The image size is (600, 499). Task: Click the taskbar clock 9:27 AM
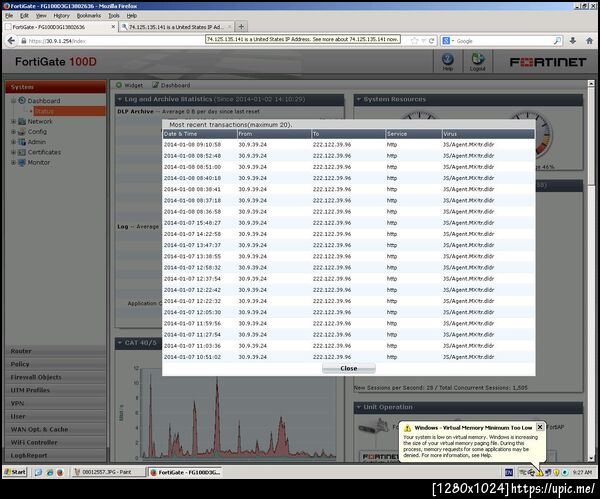pyautogui.click(x=582, y=473)
